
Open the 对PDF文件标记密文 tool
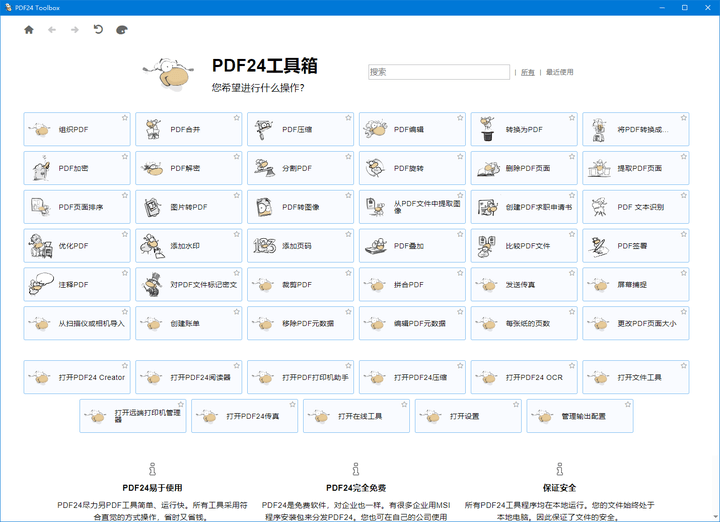(188, 285)
